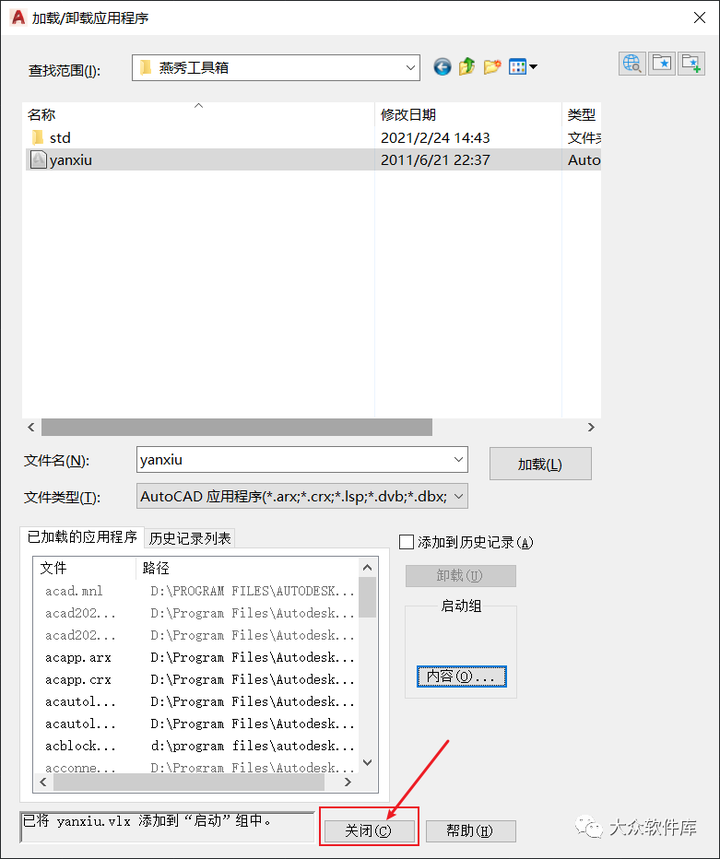Switch to 已加载的应用程序 tab
720x859 pixels.
tap(82, 537)
